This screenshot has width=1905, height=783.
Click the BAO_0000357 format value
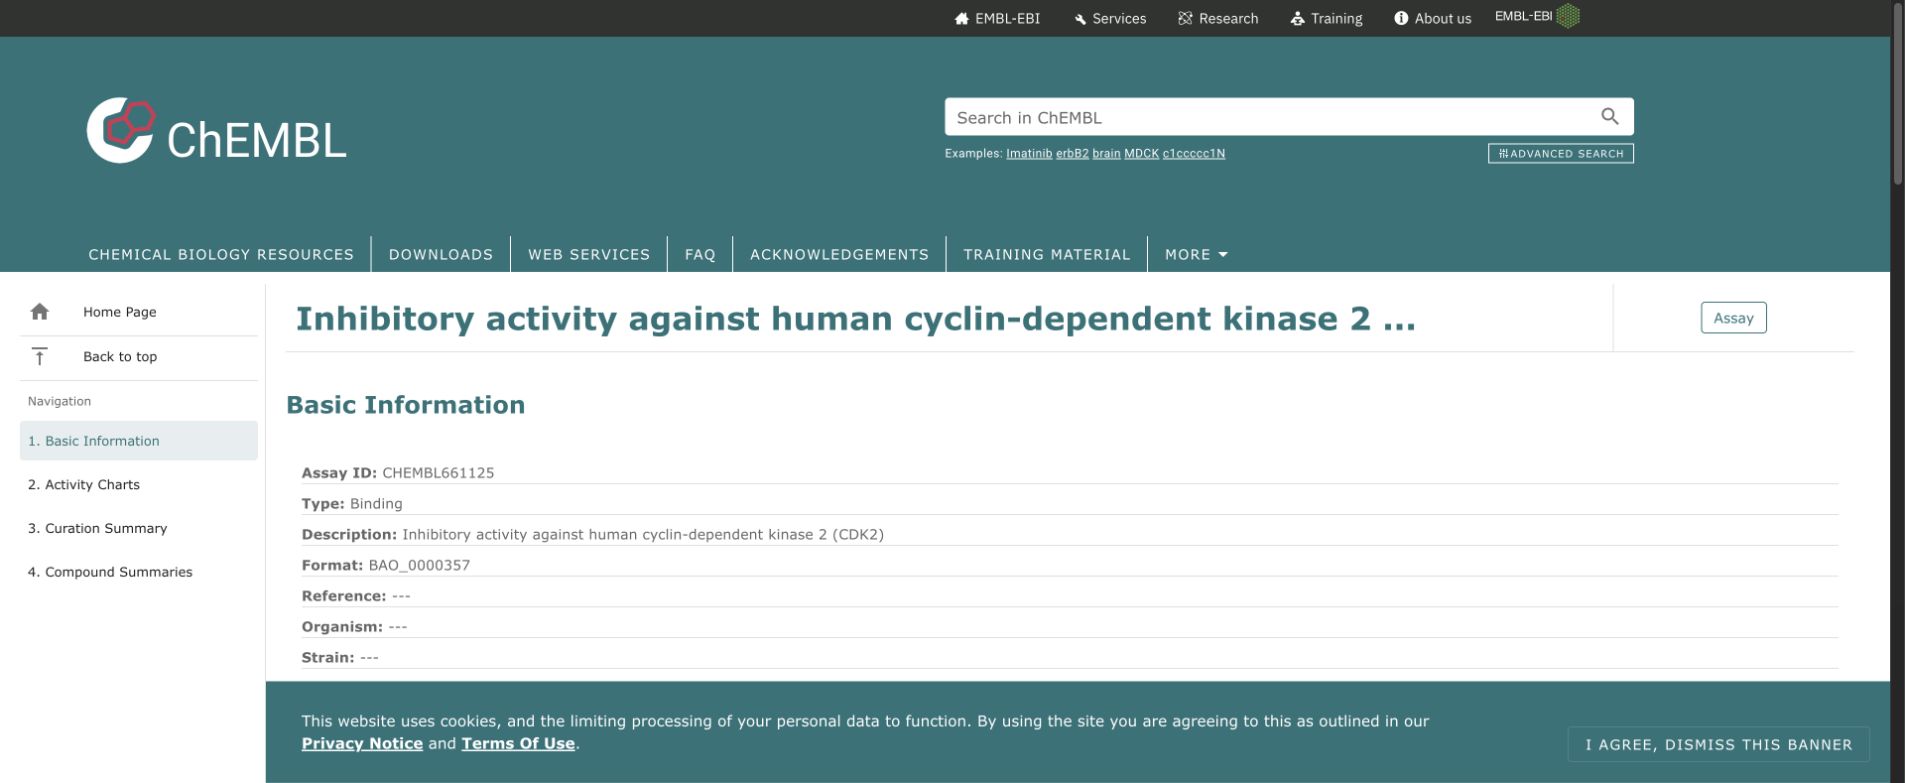tap(419, 565)
